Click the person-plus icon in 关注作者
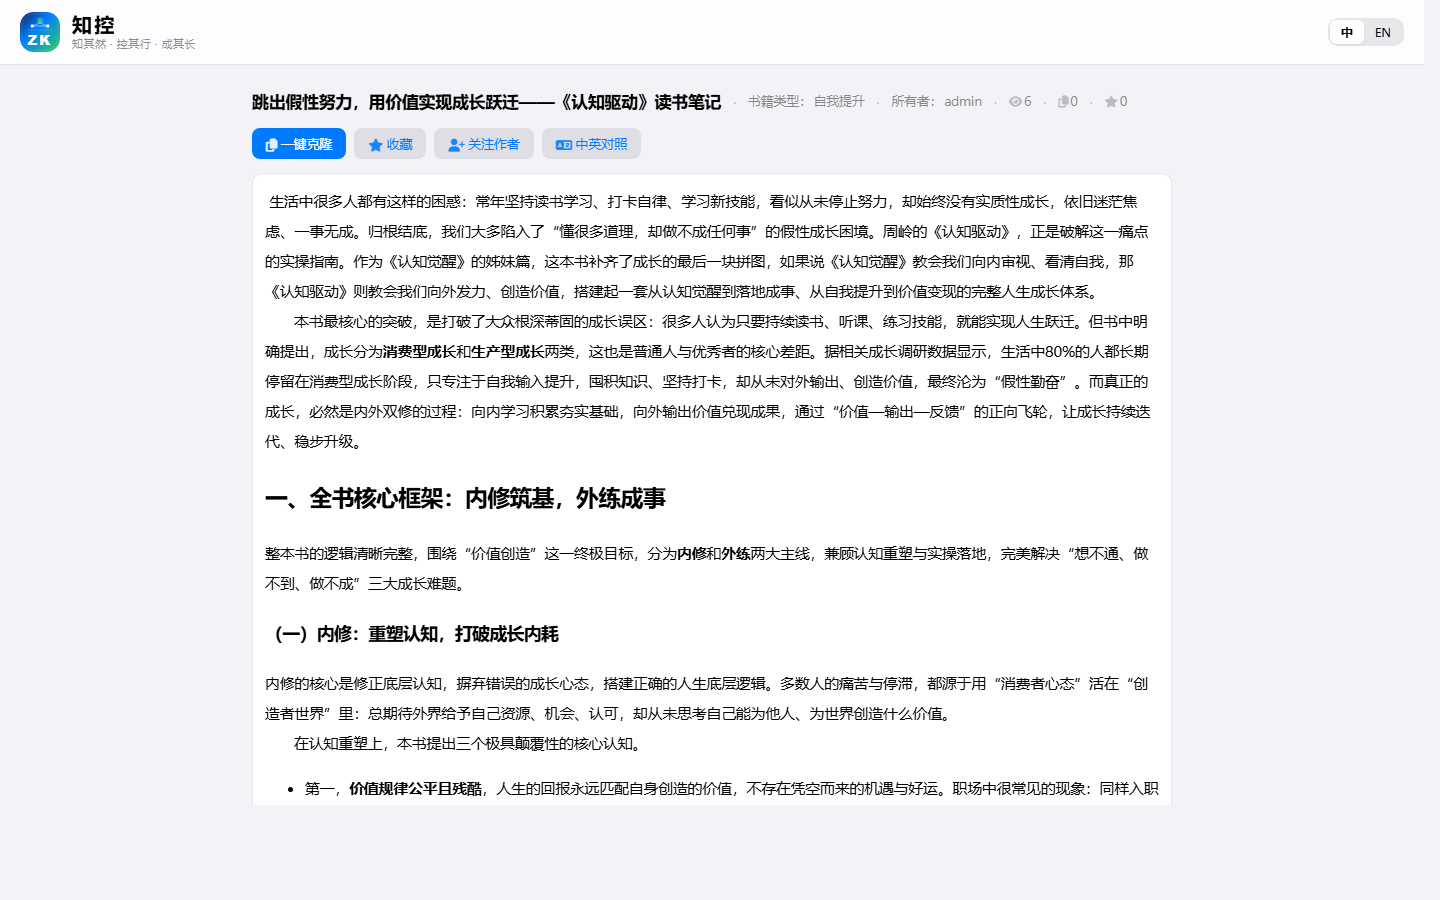 456,145
